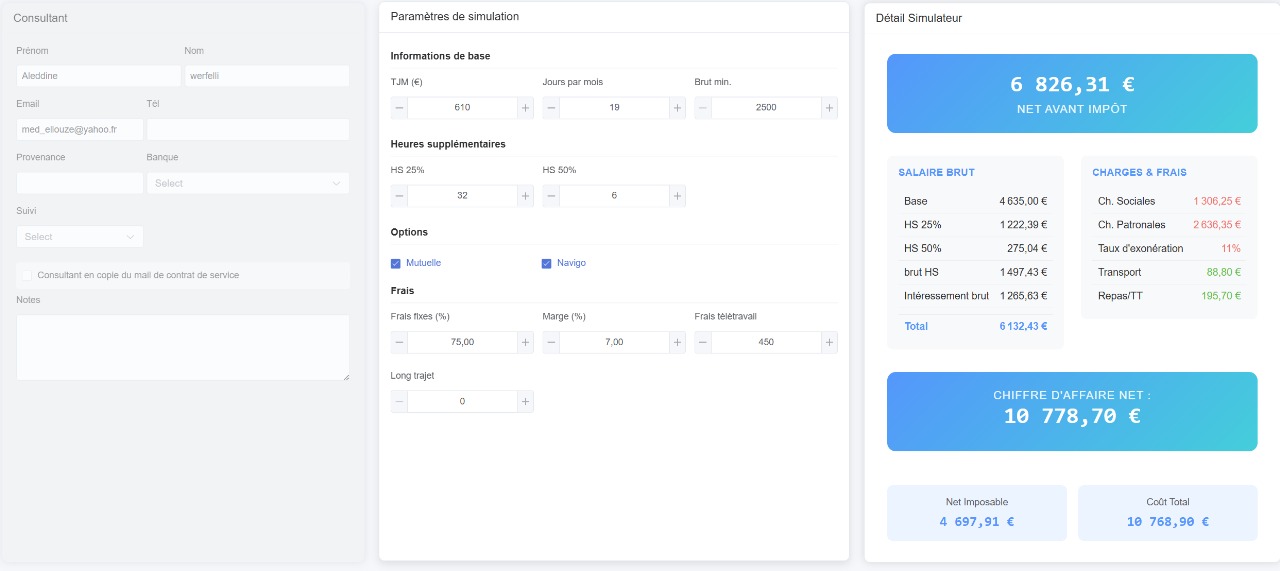Click the SALAIRE BRUT section heading
This screenshot has height=571, width=1280.
(936, 173)
